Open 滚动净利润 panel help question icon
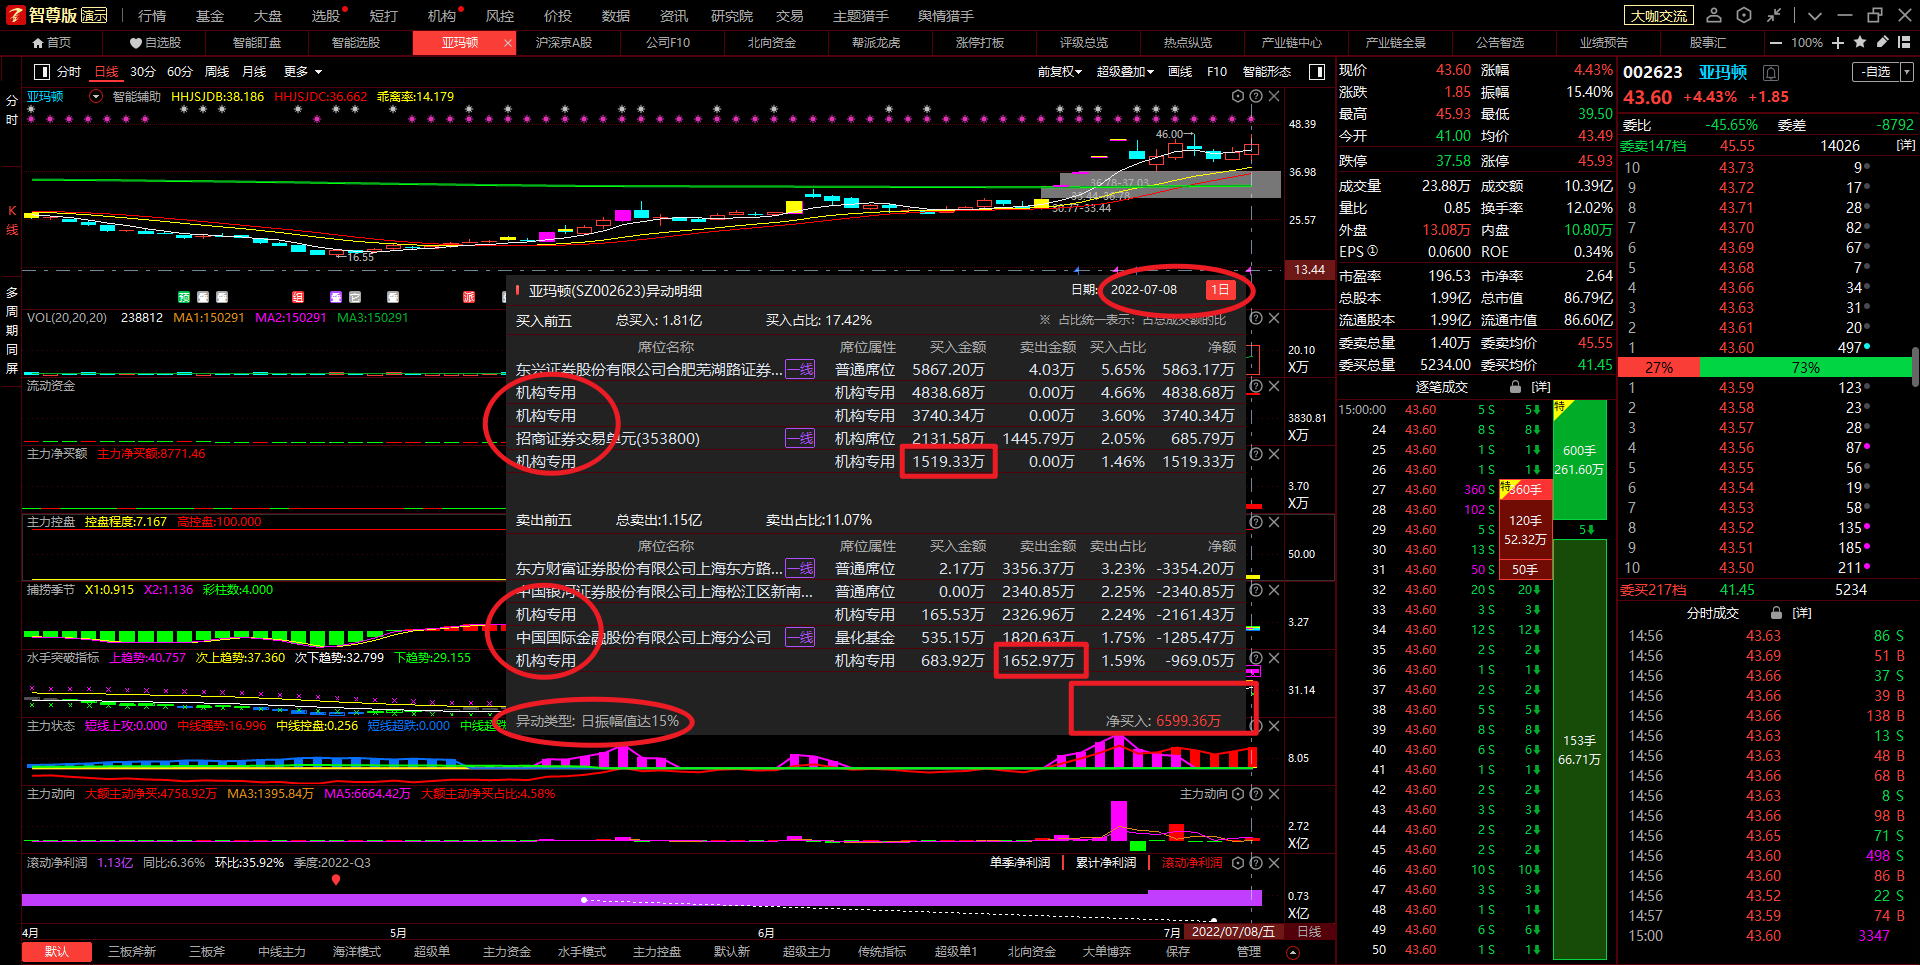 (1256, 863)
